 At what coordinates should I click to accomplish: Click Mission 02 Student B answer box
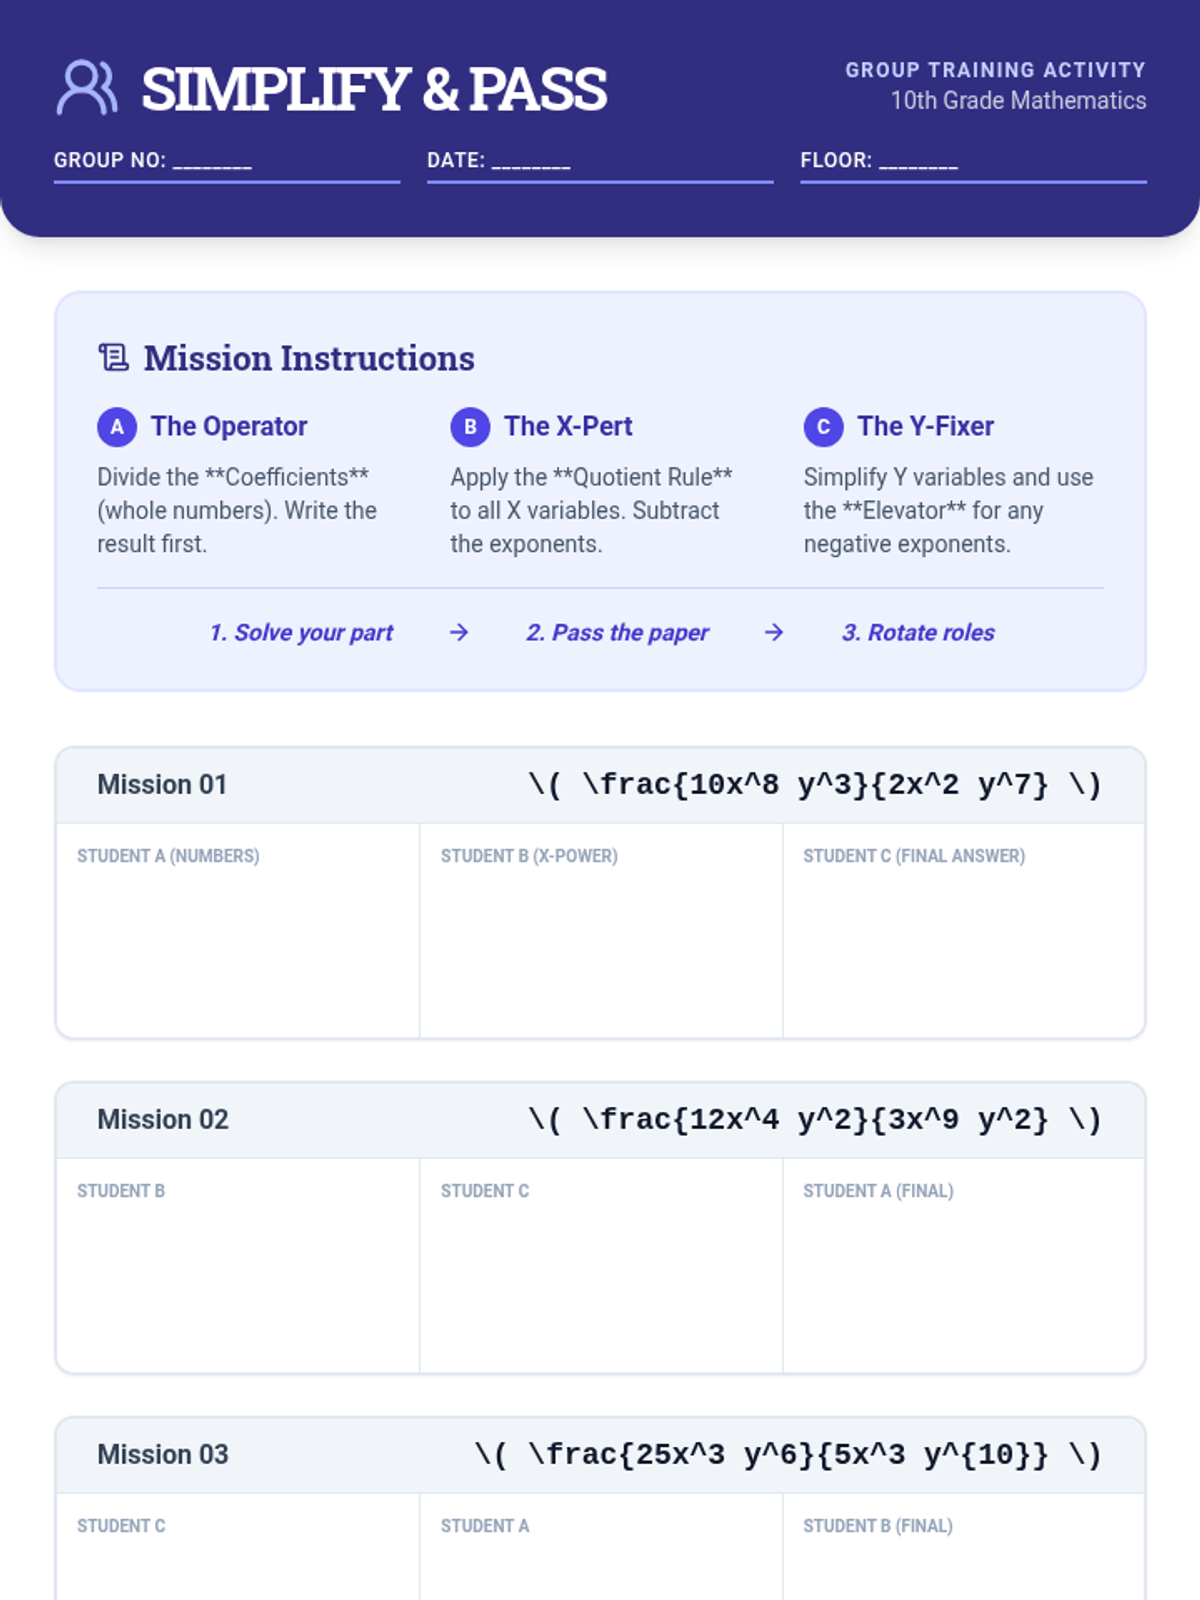(238, 1275)
